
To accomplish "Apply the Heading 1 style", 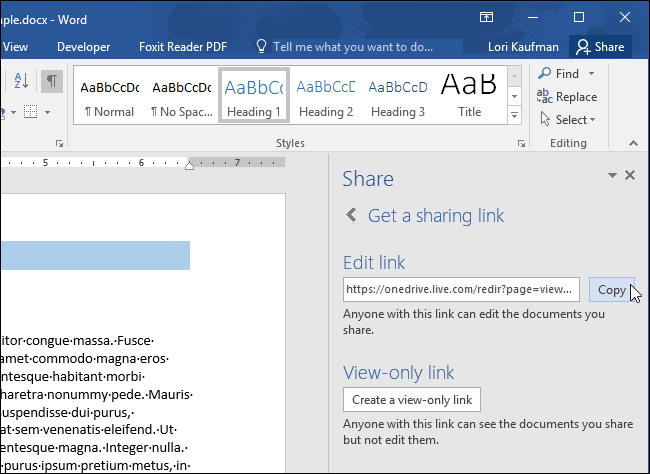I will point(254,96).
